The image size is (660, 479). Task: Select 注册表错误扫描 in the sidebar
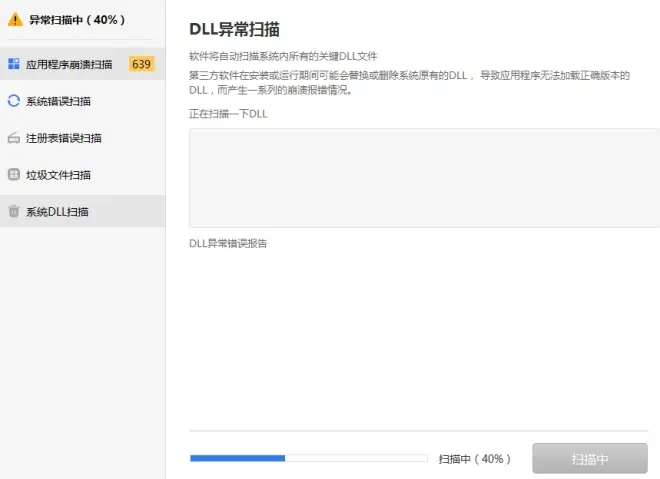coord(82,138)
